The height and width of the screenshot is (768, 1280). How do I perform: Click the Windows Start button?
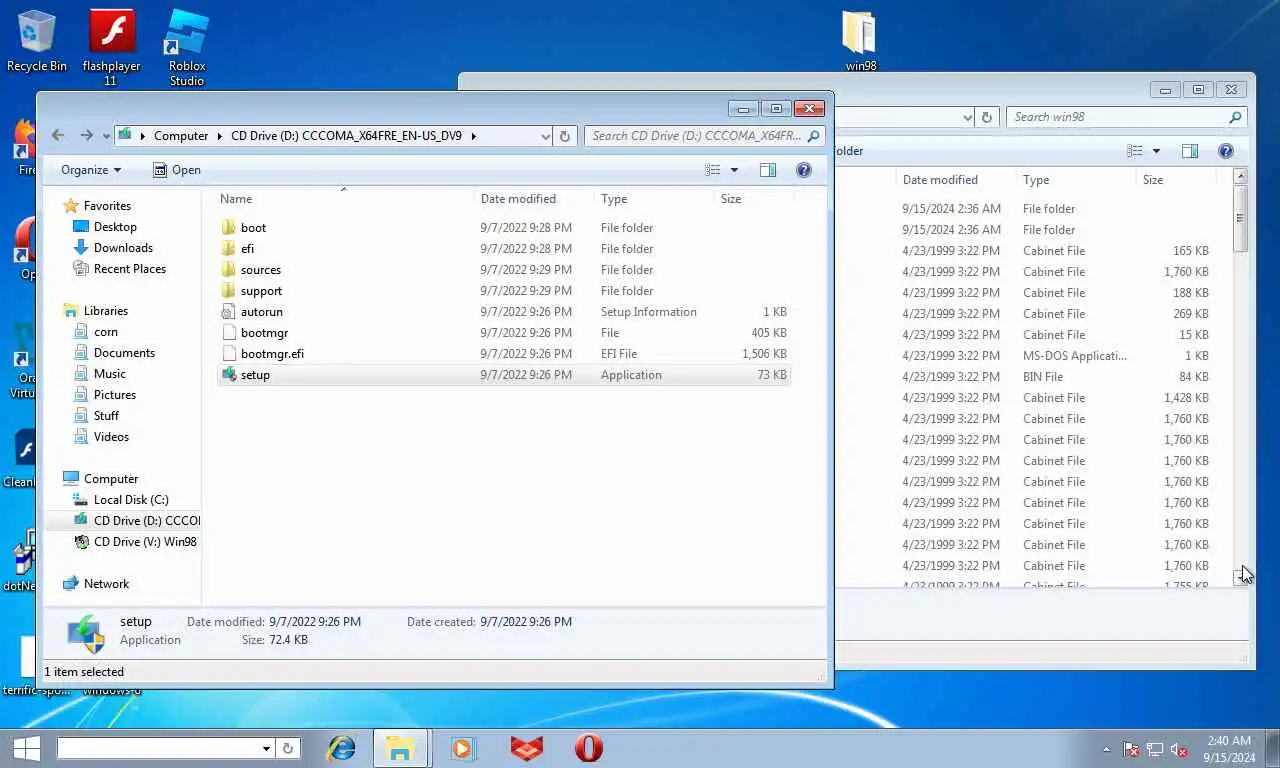pyautogui.click(x=25, y=748)
